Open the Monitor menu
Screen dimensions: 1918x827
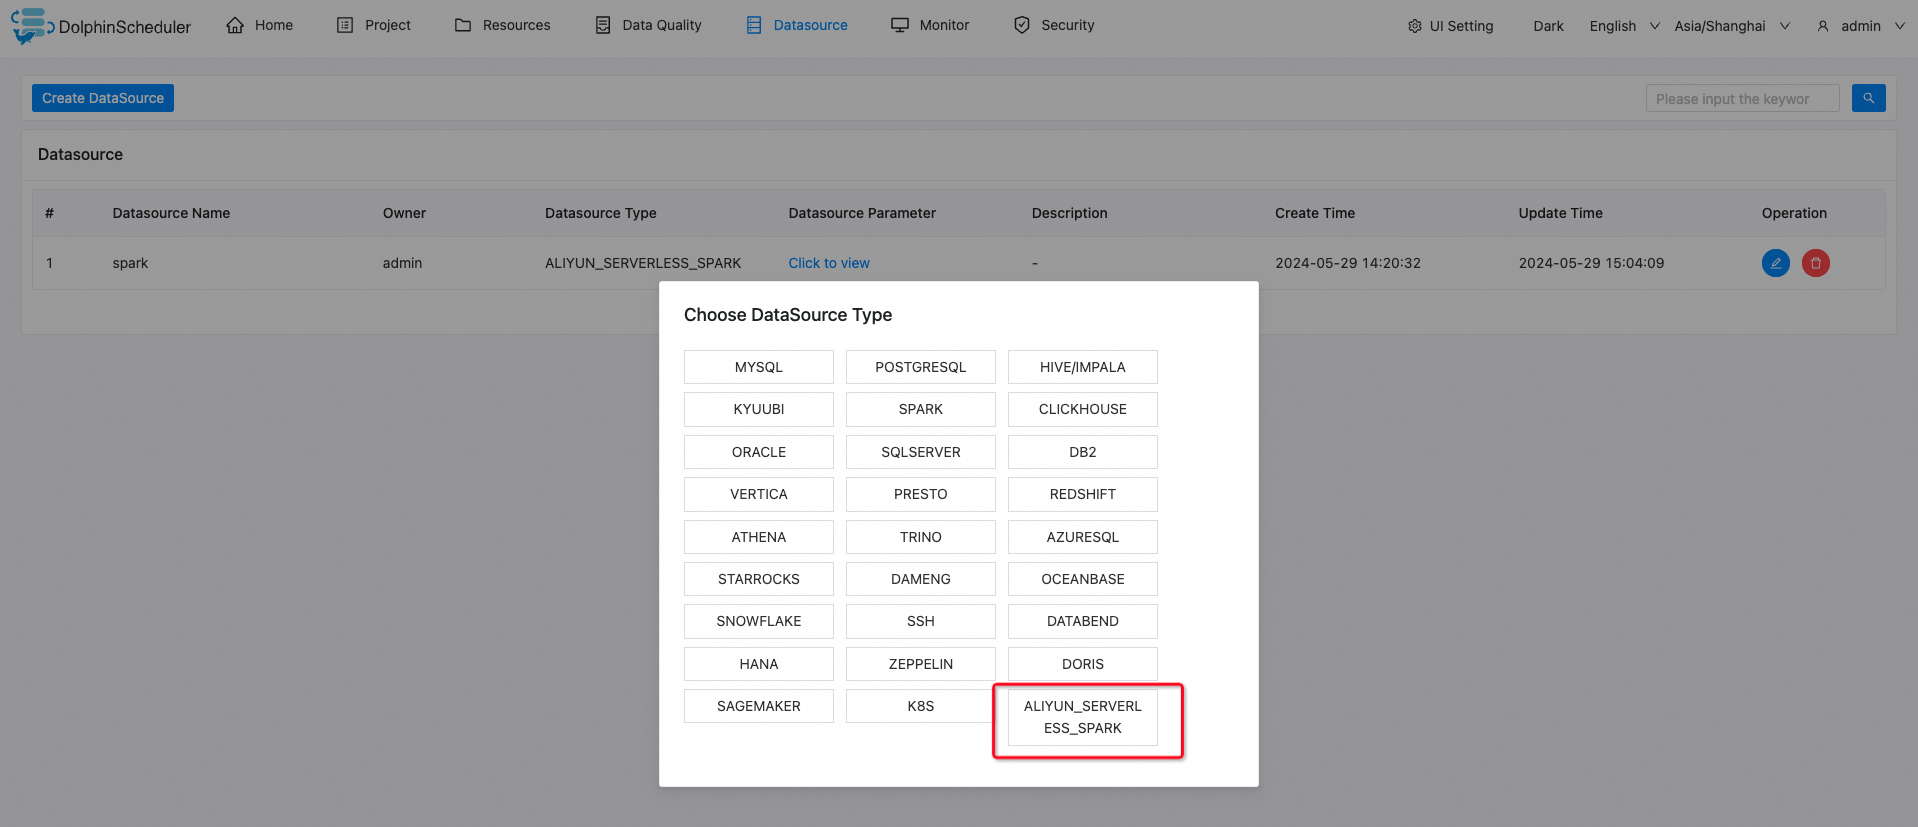930,25
